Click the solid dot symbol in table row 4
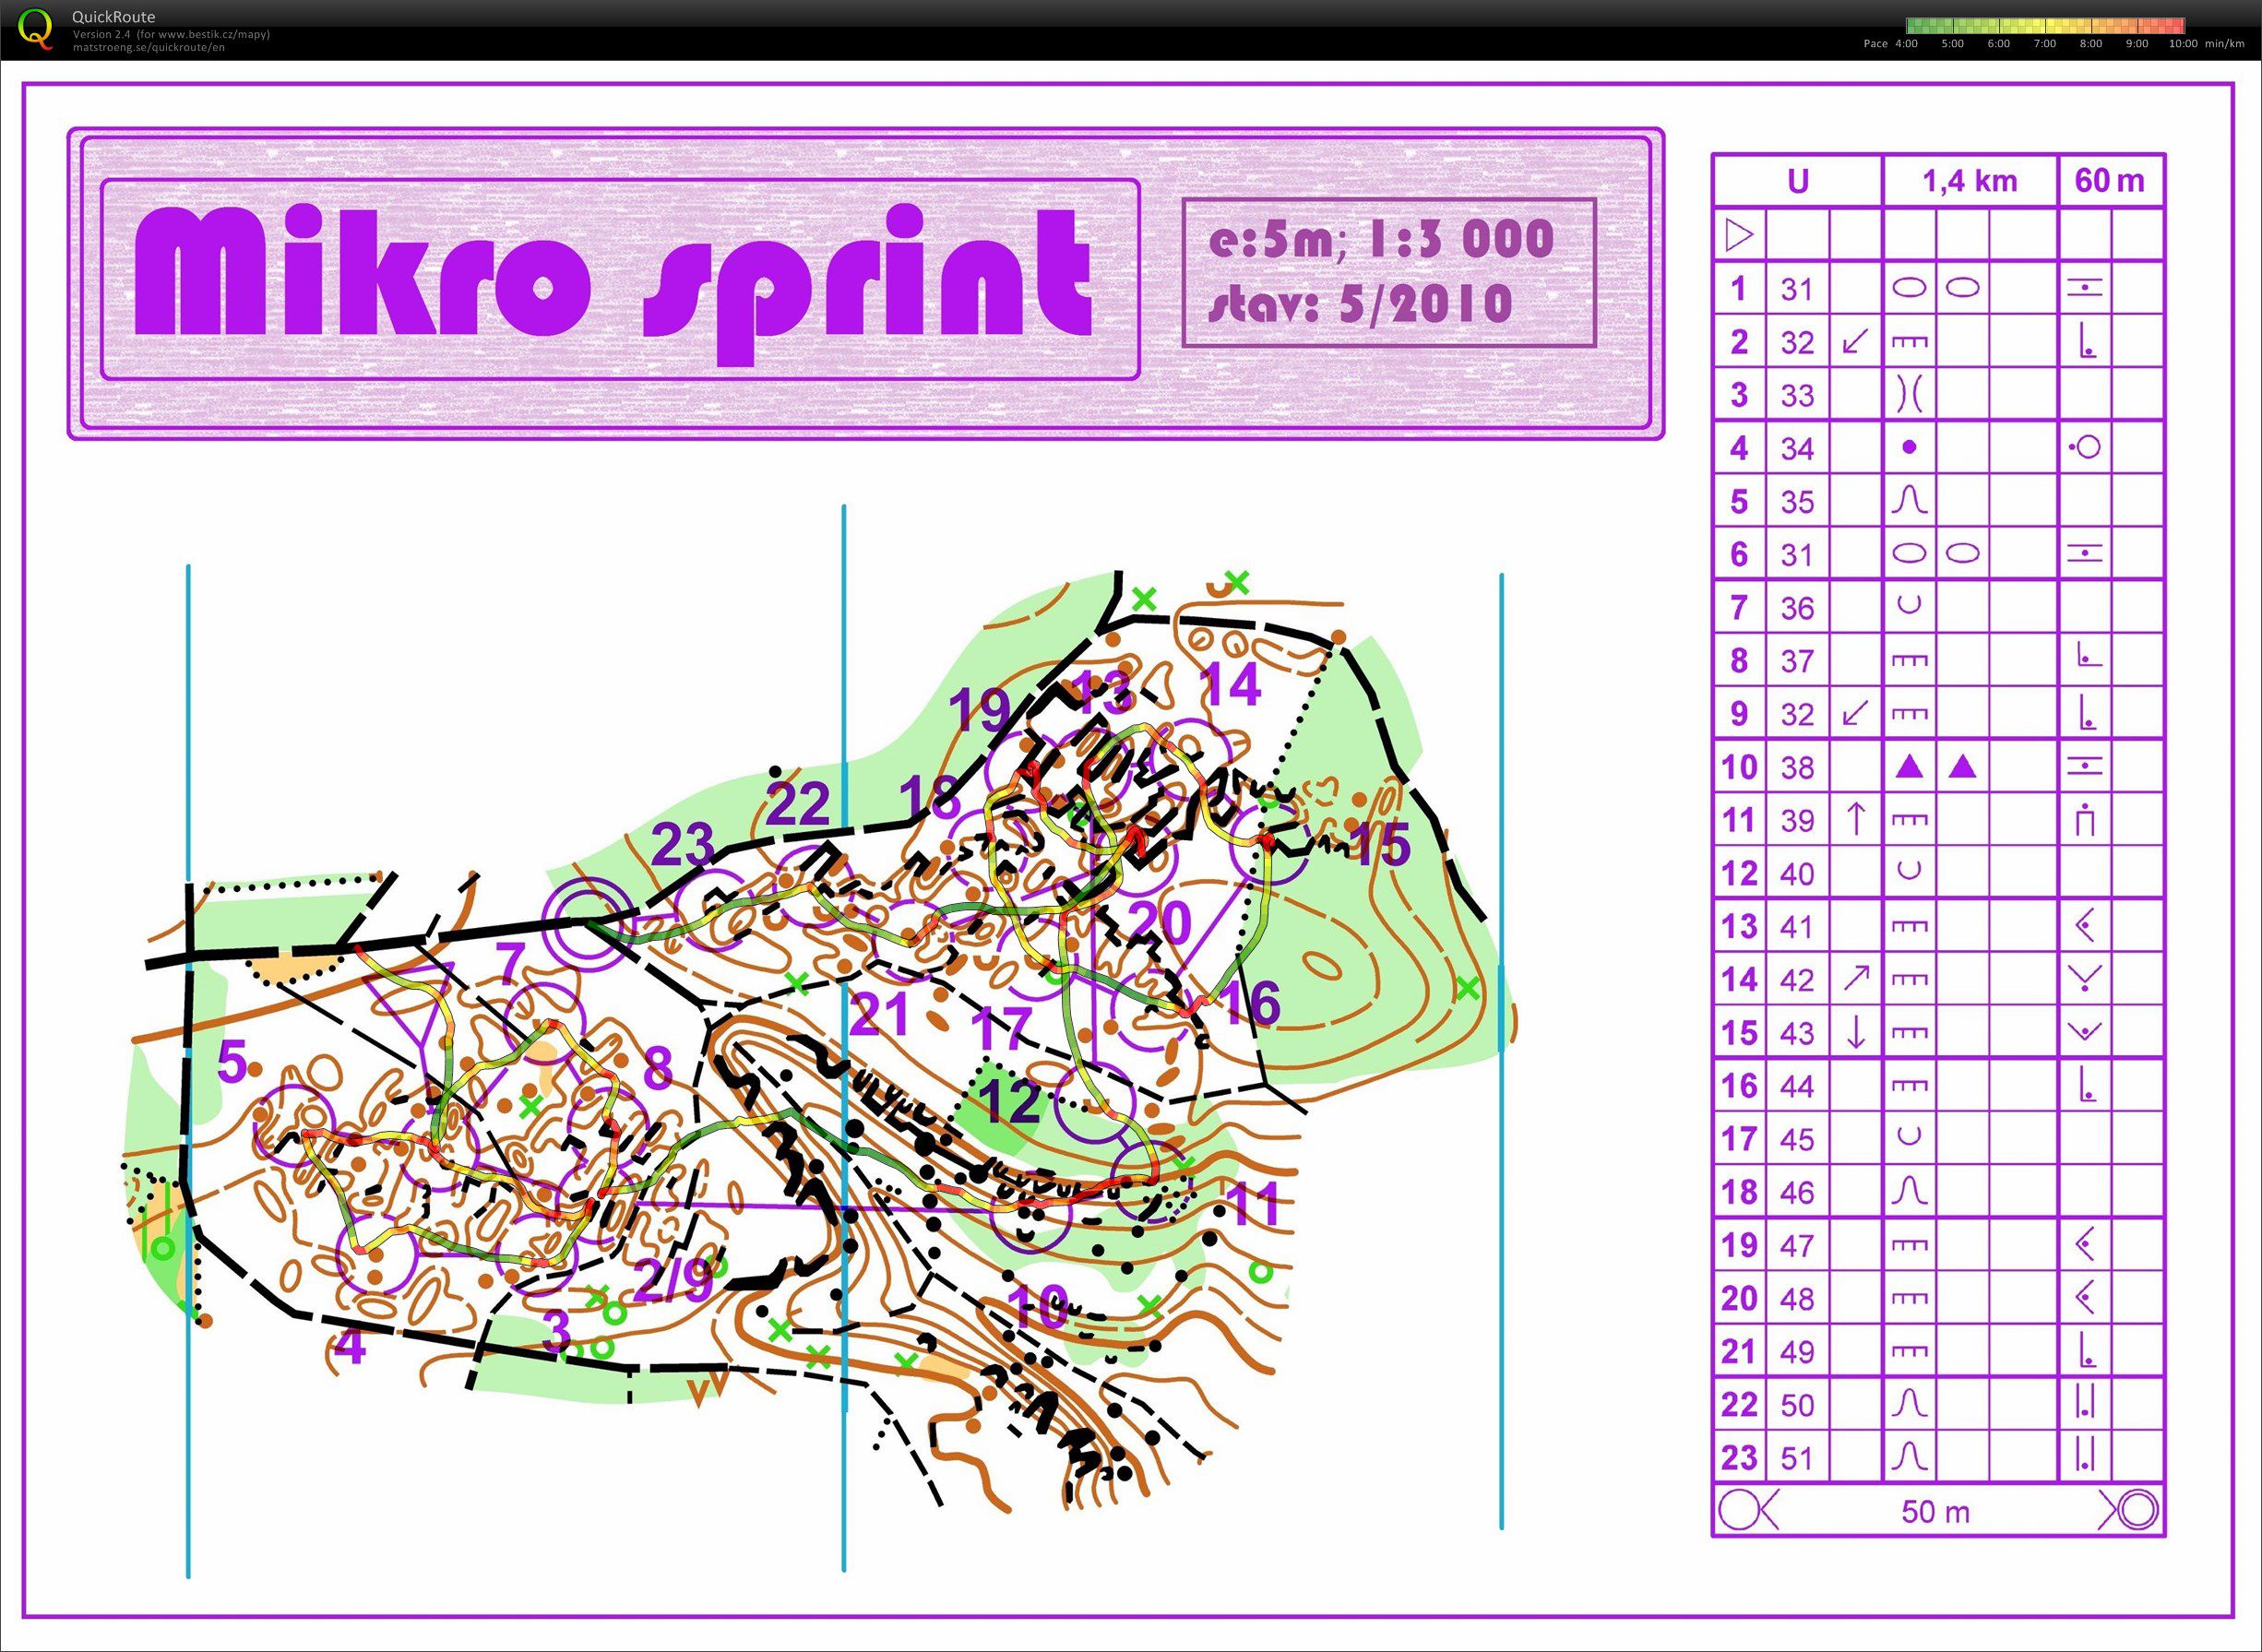 pyautogui.click(x=1909, y=447)
